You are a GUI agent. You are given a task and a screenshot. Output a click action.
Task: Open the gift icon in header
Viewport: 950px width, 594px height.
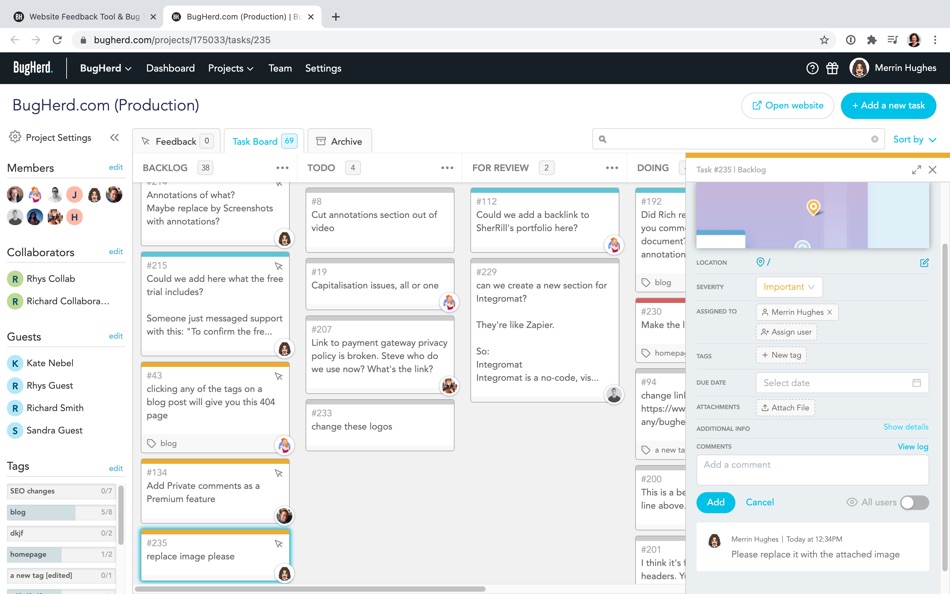click(832, 68)
